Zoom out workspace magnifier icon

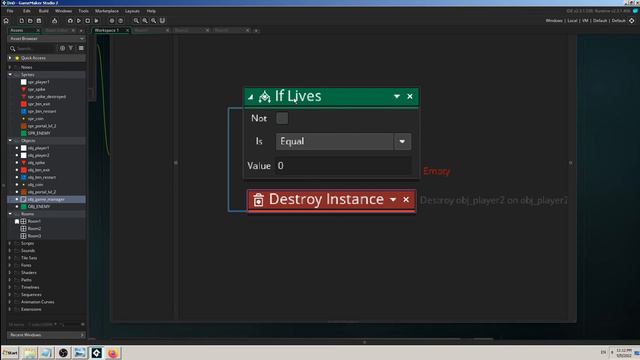[136, 20]
